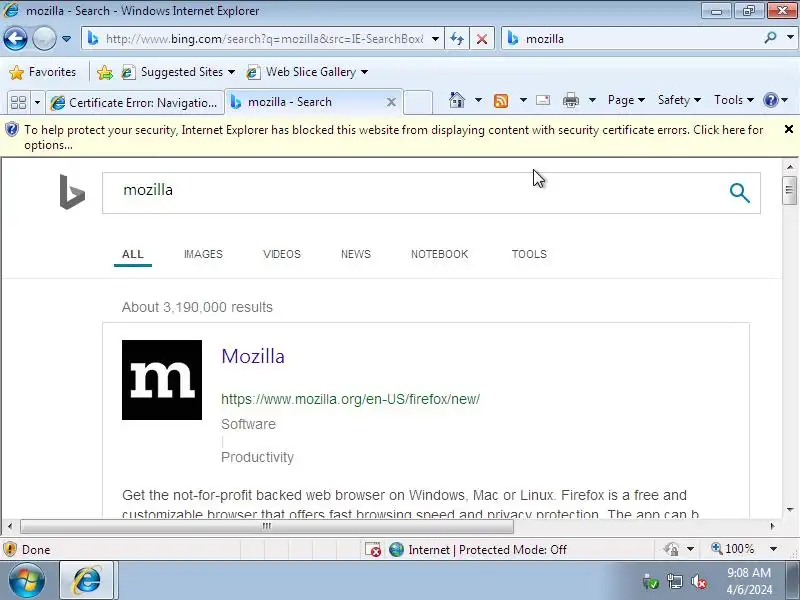This screenshot has height=600, width=800.
Task: Click the Add to Favorites Bar icon
Action: click(105, 72)
